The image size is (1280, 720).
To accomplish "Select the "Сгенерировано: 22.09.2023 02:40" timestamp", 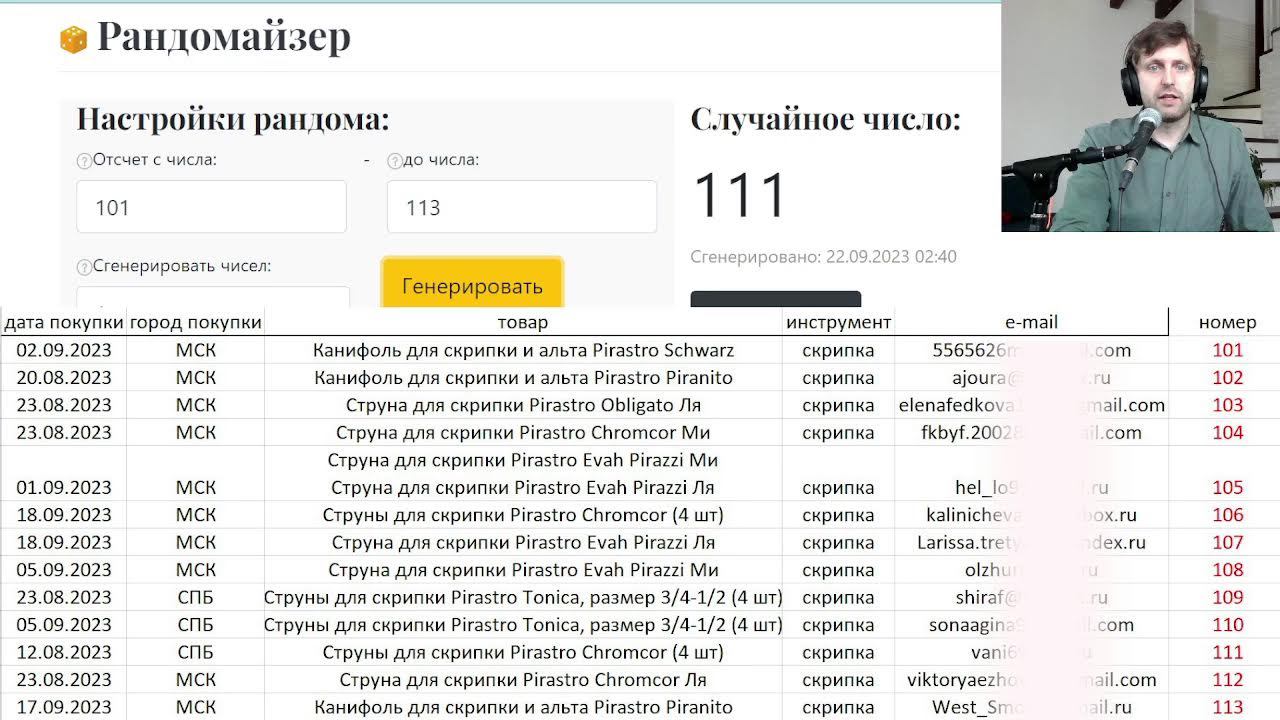I will click(x=823, y=257).
